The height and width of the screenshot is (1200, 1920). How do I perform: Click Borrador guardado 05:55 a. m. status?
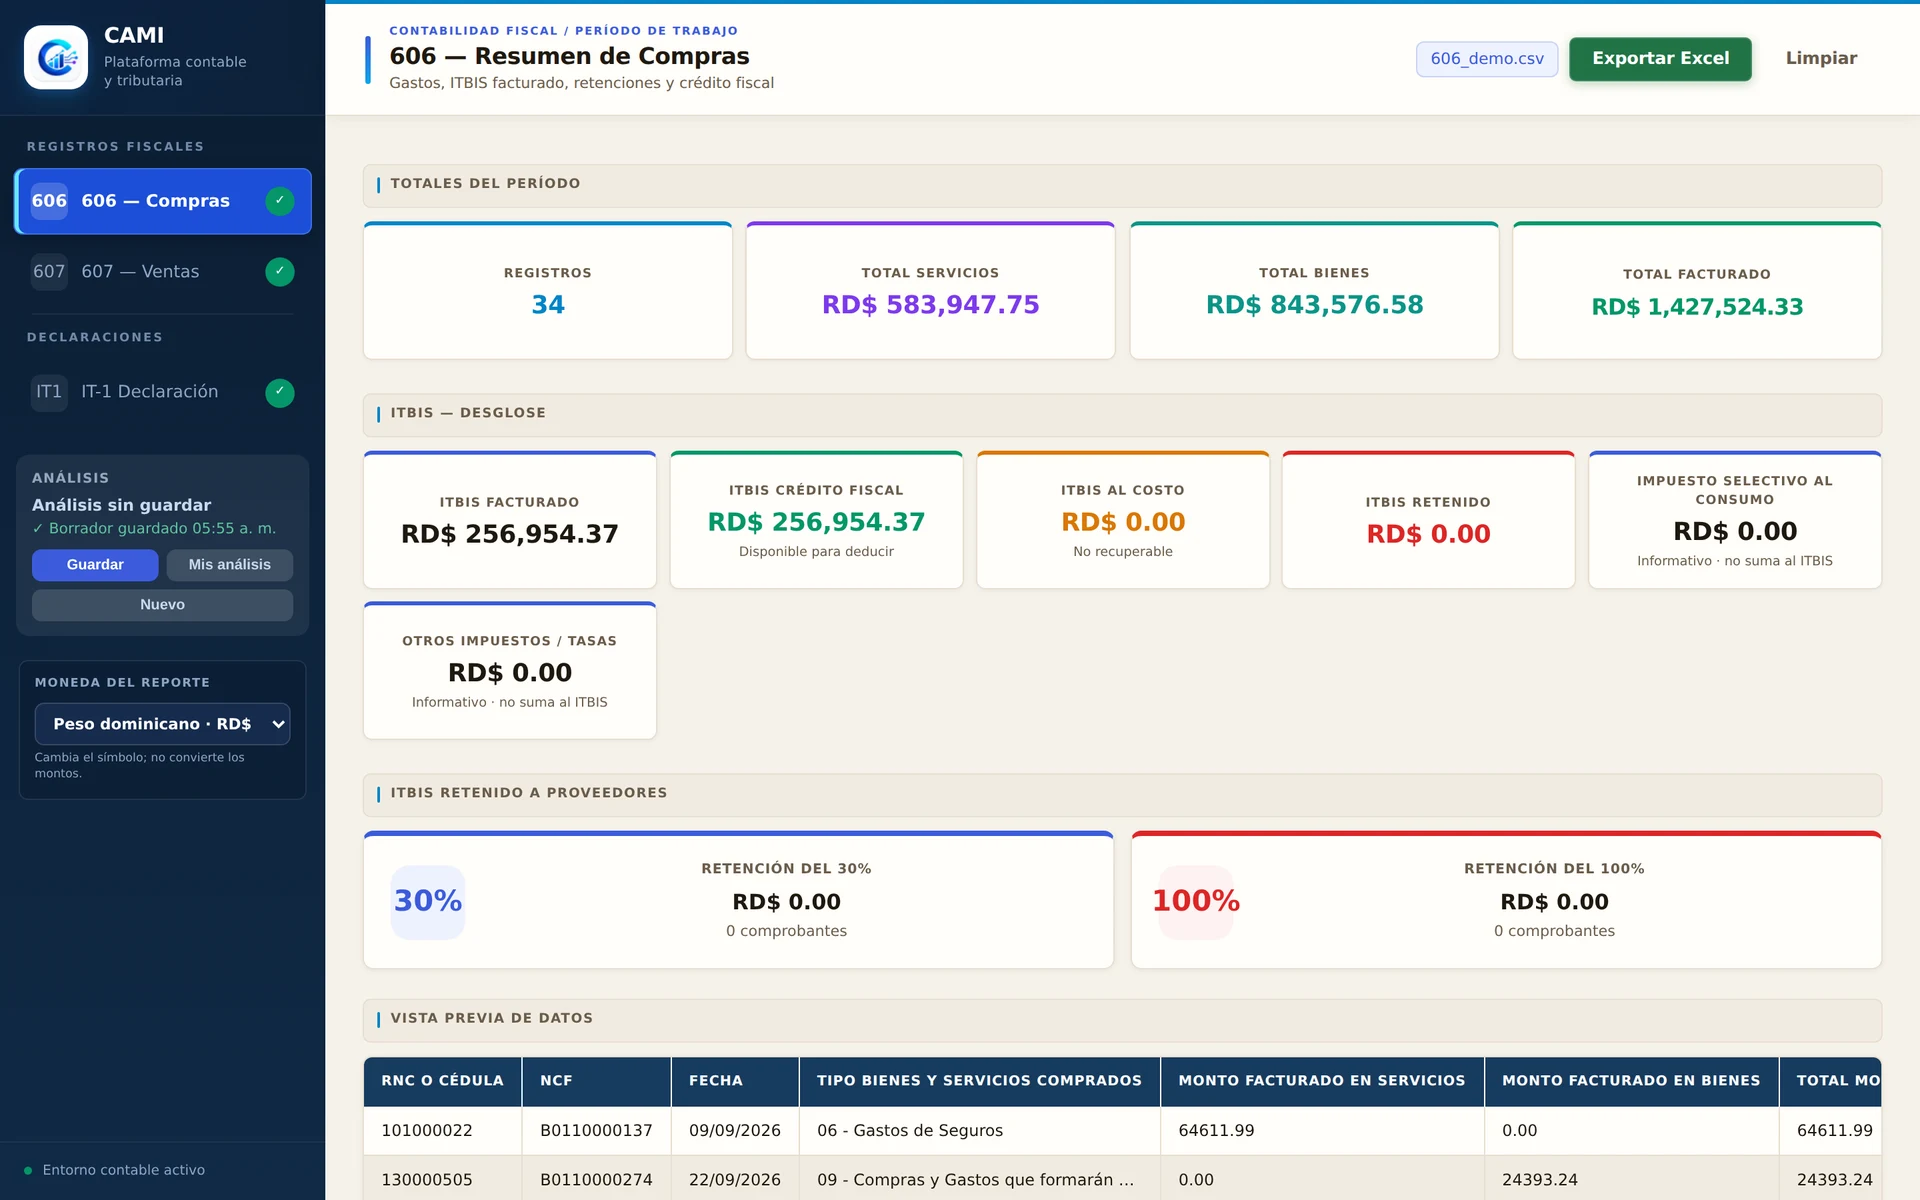pos(154,529)
